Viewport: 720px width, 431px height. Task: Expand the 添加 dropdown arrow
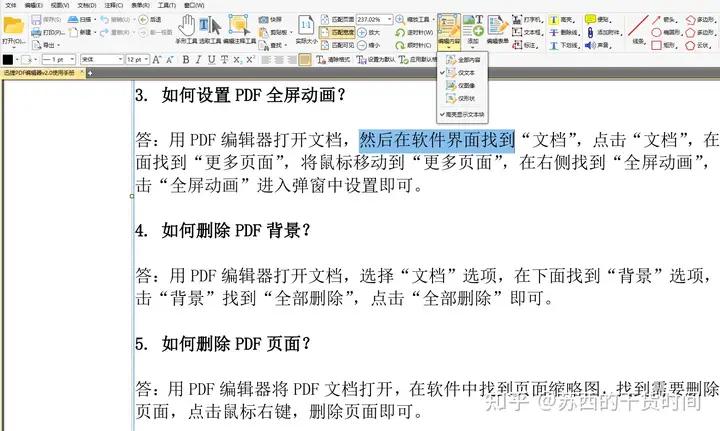(473, 47)
